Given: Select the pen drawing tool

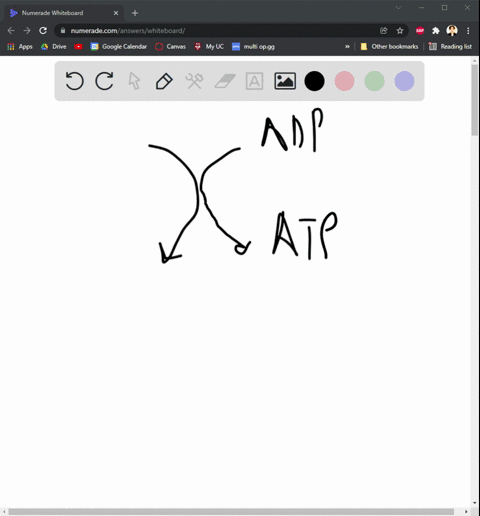Looking at the screenshot, I should pos(164,81).
